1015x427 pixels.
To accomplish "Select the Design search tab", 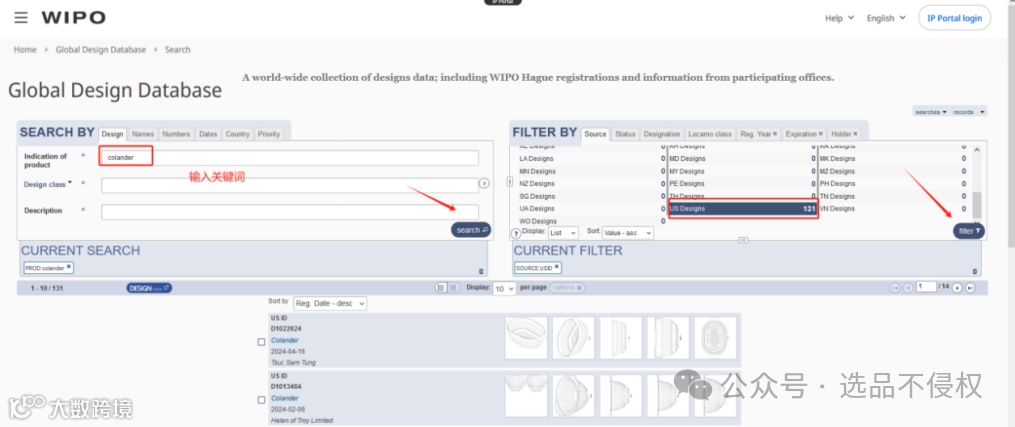I will tap(112, 134).
